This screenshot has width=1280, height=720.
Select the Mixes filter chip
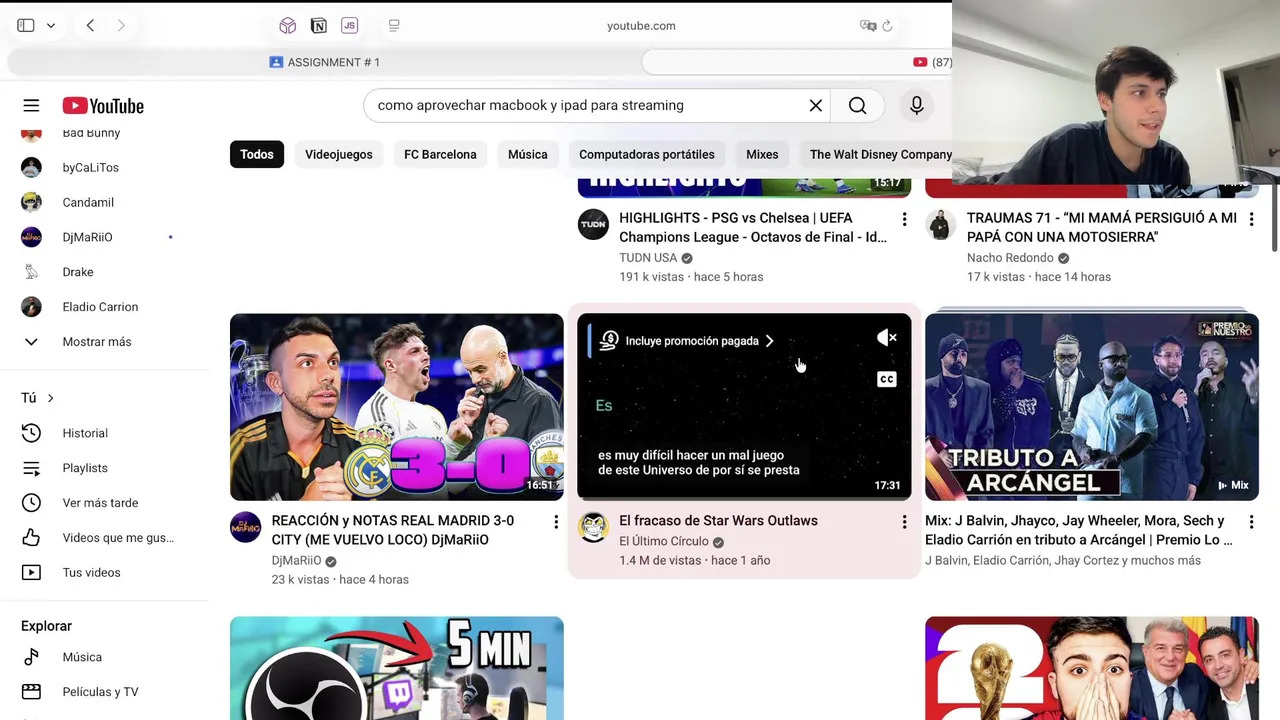pos(762,154)
